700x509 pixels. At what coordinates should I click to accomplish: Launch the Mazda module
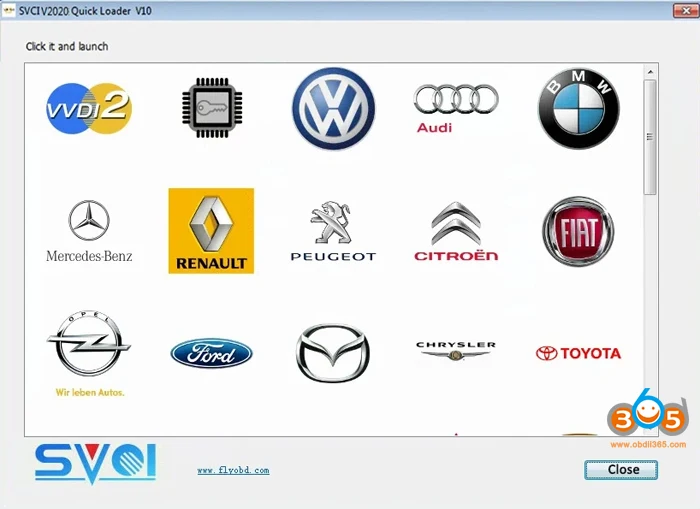pos(333,353)
